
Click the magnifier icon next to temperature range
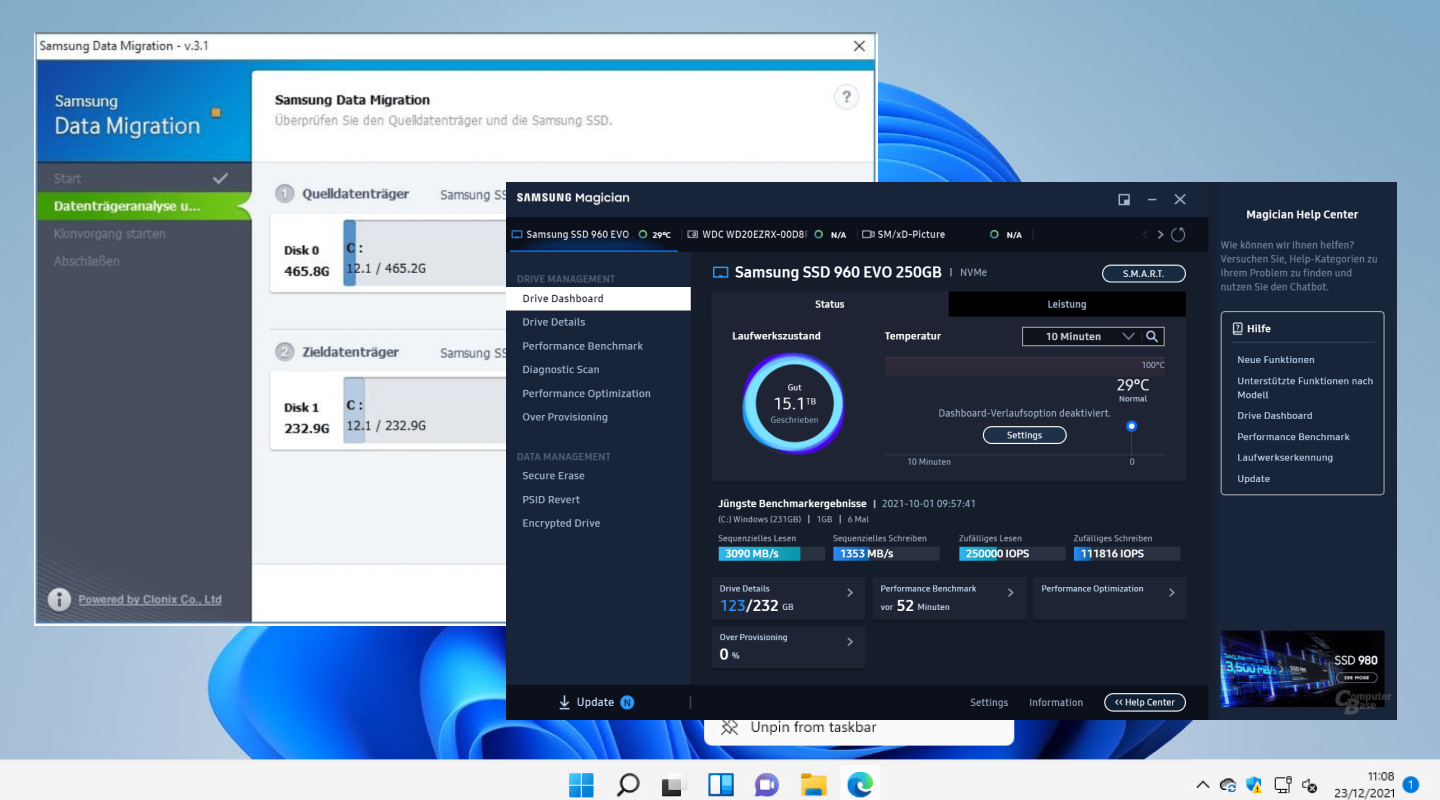point(1152,337)
